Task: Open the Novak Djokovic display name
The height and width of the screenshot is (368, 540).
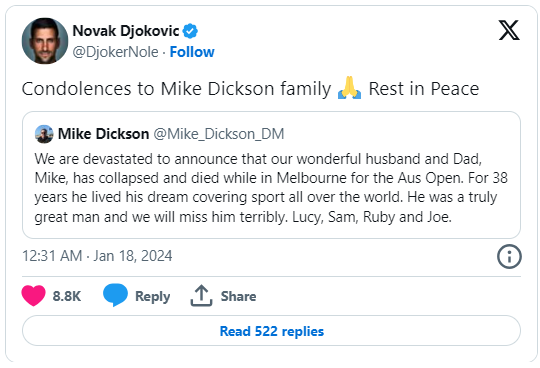Action: click(x=126, y=31)
